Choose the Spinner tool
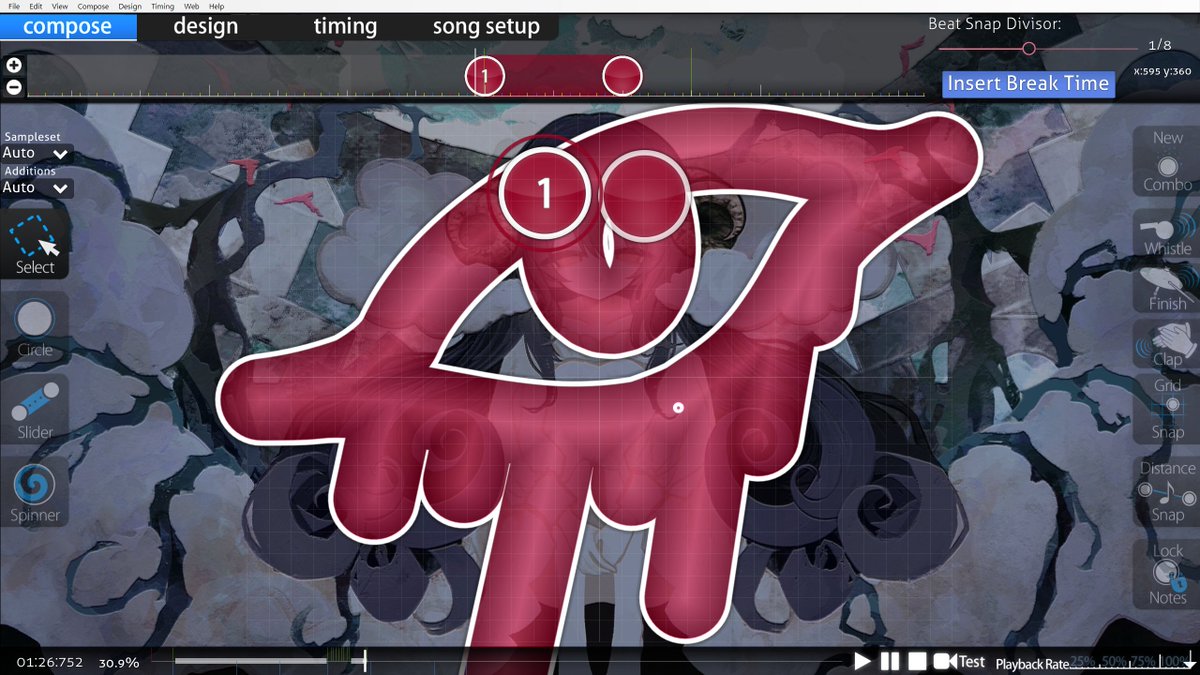1200x675 pixels. [35, 493]
